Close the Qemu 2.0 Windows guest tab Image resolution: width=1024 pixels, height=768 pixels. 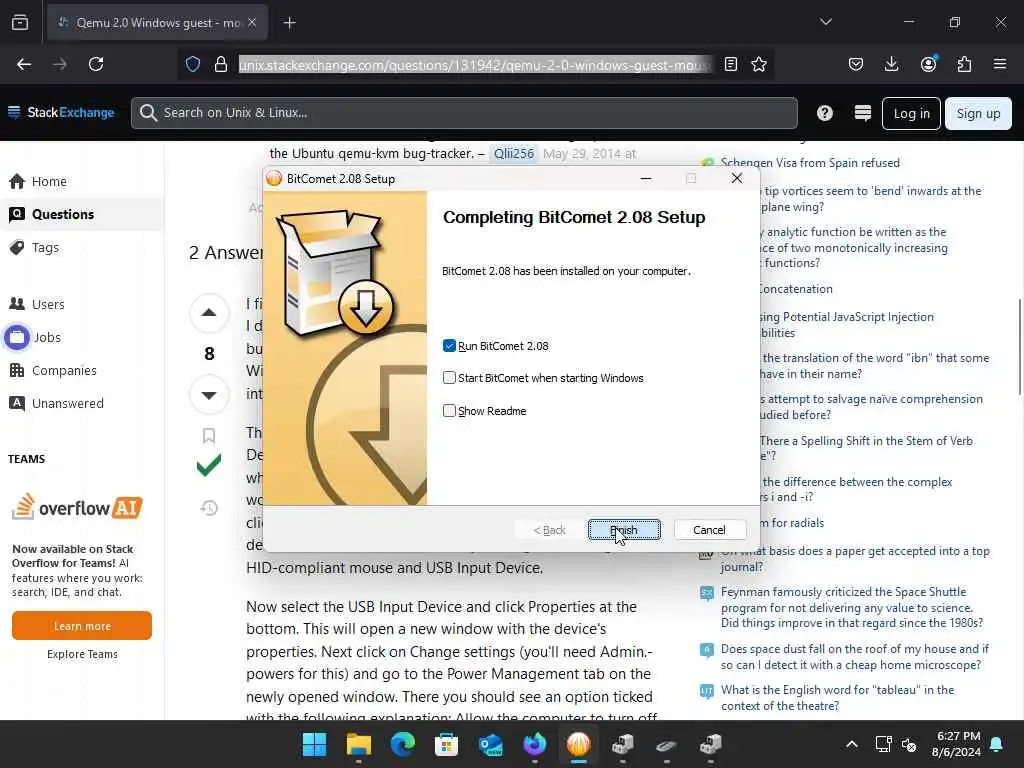click(252, 23)
